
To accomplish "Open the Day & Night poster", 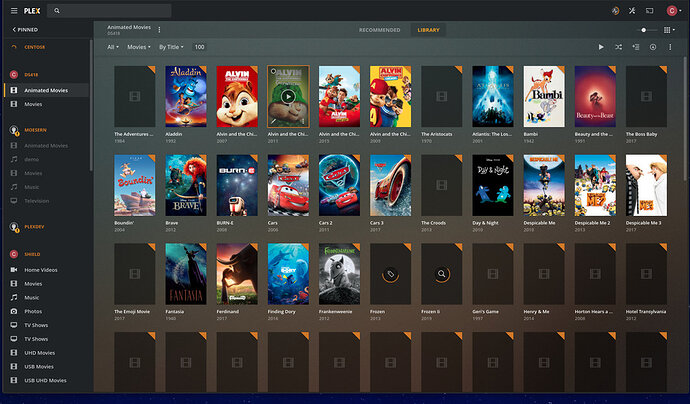I will [493, 185].
